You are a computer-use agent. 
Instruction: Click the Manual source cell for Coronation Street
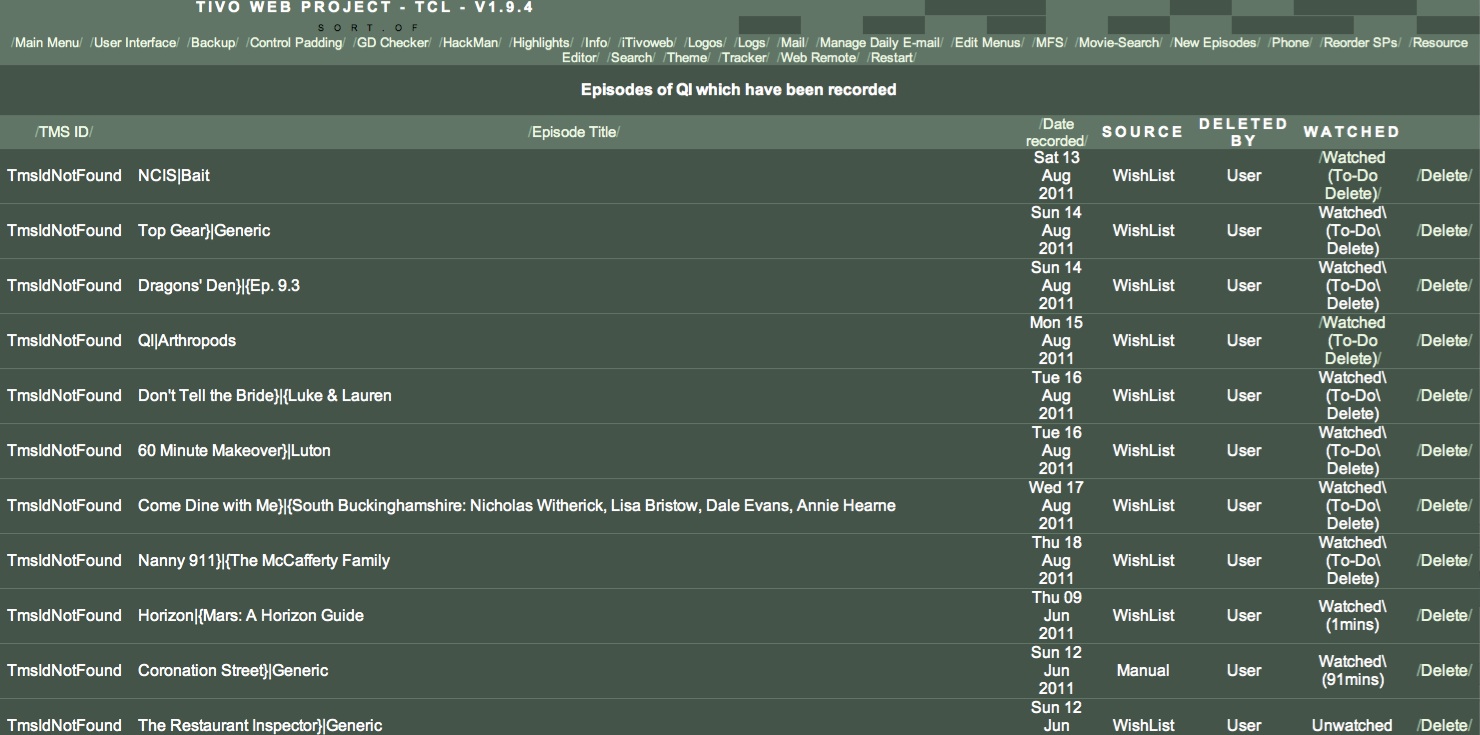(1143, 671)
